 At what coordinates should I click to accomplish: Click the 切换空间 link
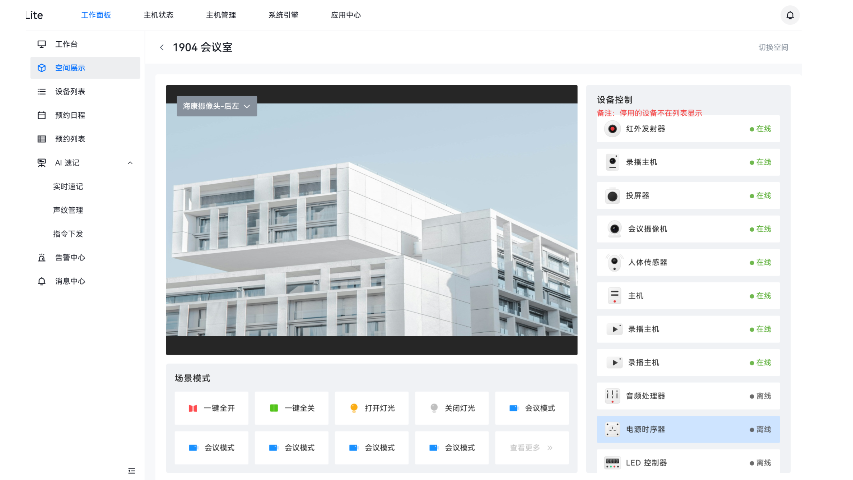point(774,47)
